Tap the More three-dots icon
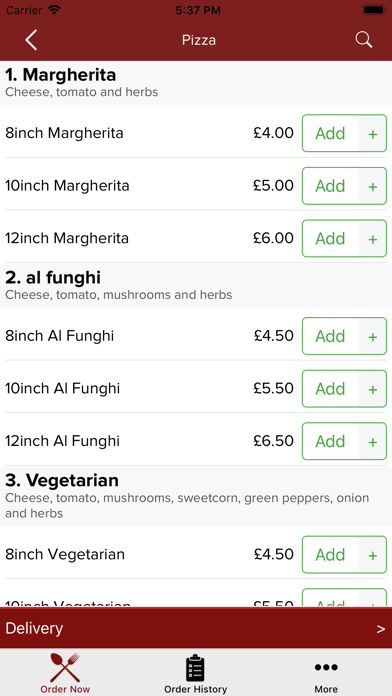The width and height of the screenshot is (392, 696). click(326, 667)
